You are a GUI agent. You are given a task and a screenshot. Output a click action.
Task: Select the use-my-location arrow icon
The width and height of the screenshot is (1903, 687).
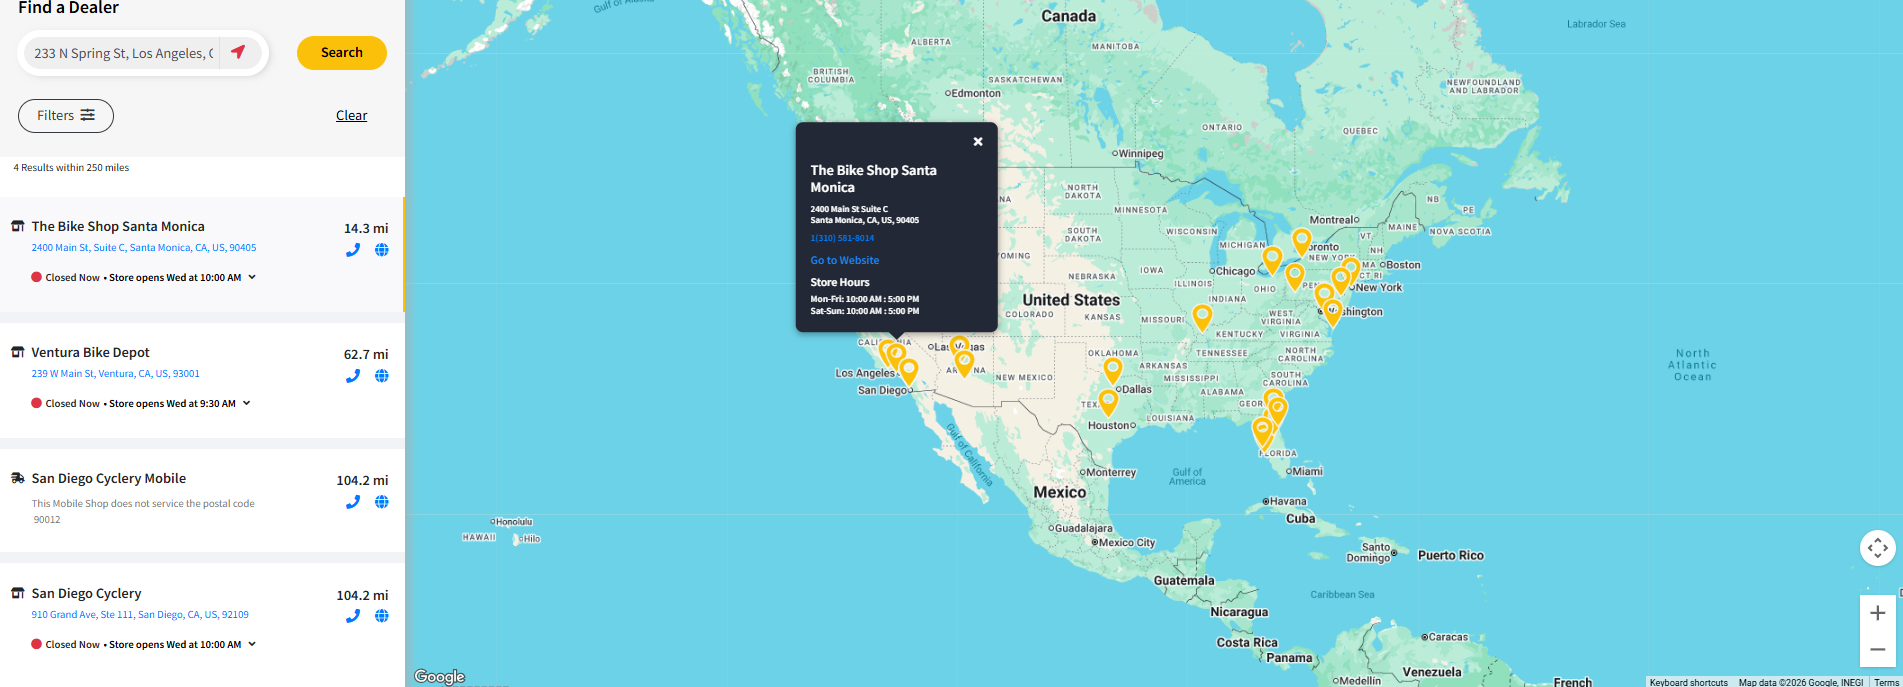pos(239,52)
